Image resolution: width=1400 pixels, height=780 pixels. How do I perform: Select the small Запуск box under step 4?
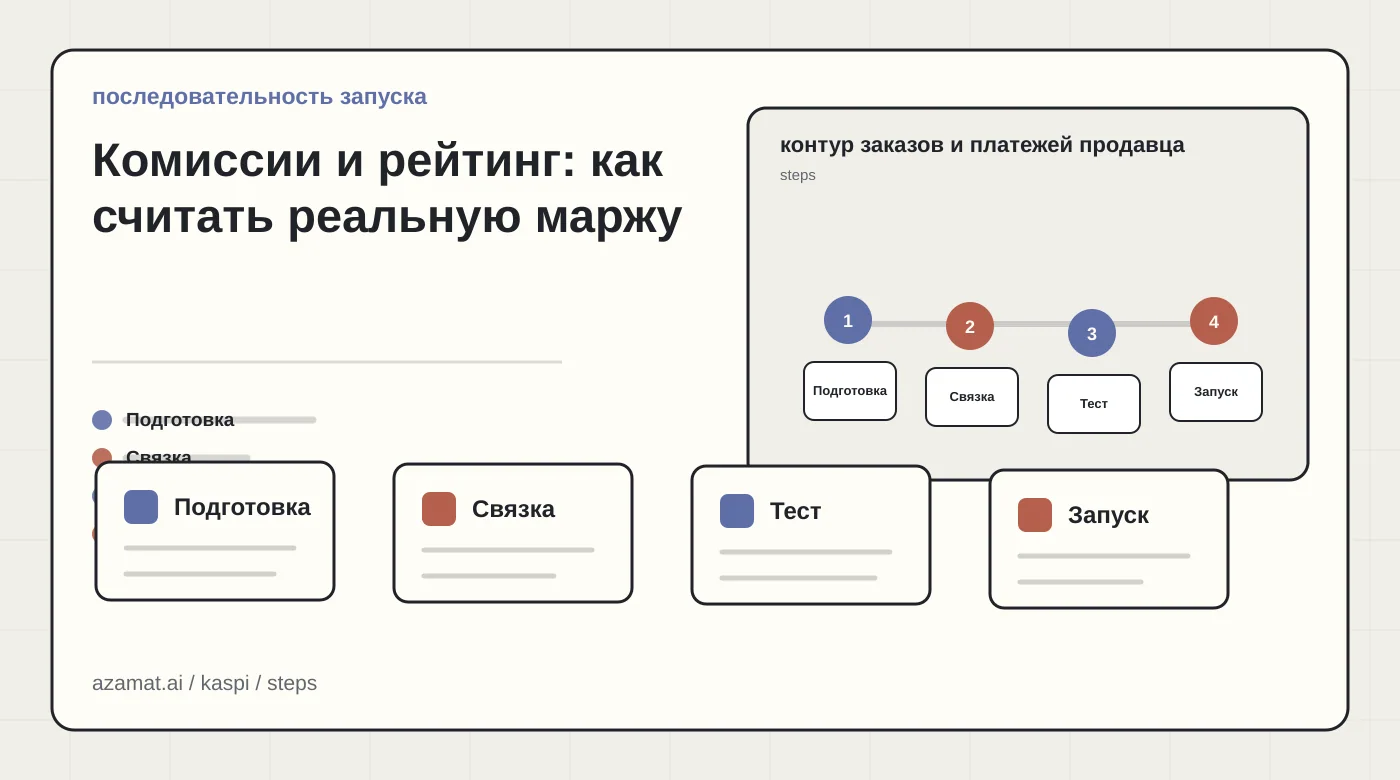pos(1216,392)
